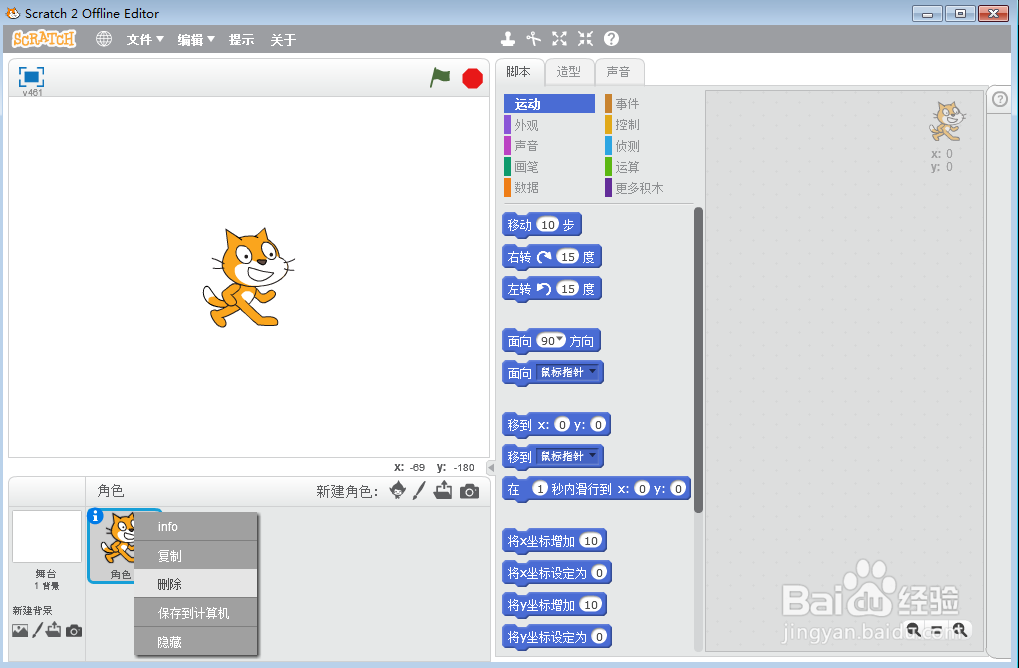
Task: Switch to the 脚本 scripts tab
Action: tap(519, 72)
